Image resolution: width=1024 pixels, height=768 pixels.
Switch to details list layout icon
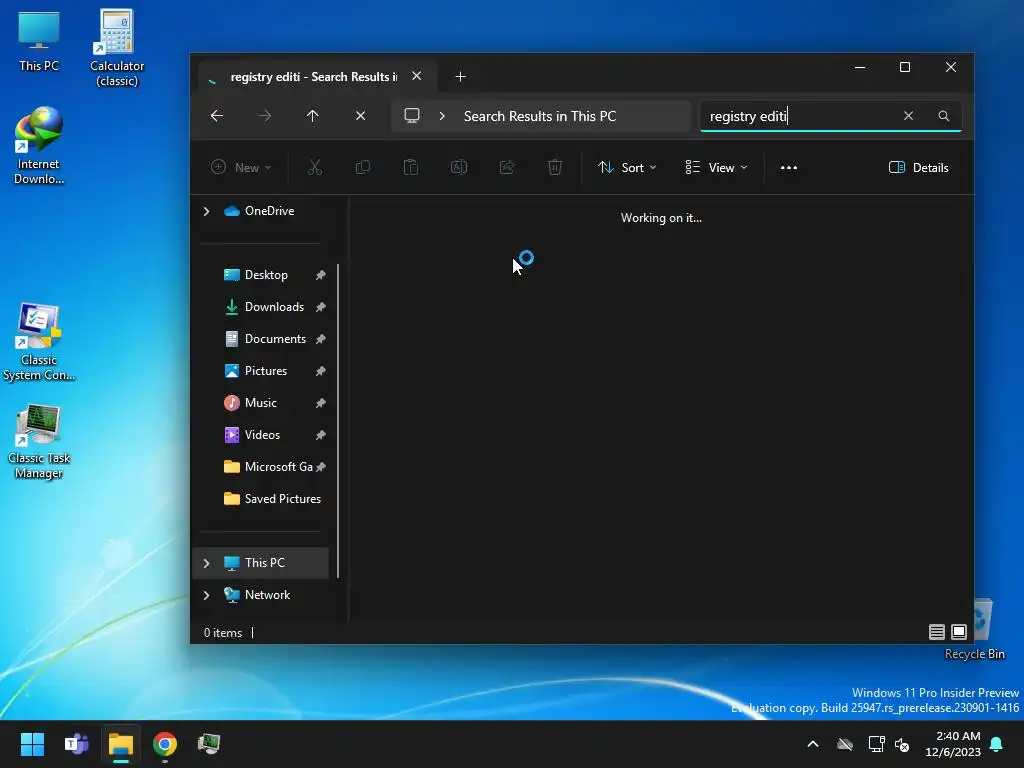pos(936,632)
